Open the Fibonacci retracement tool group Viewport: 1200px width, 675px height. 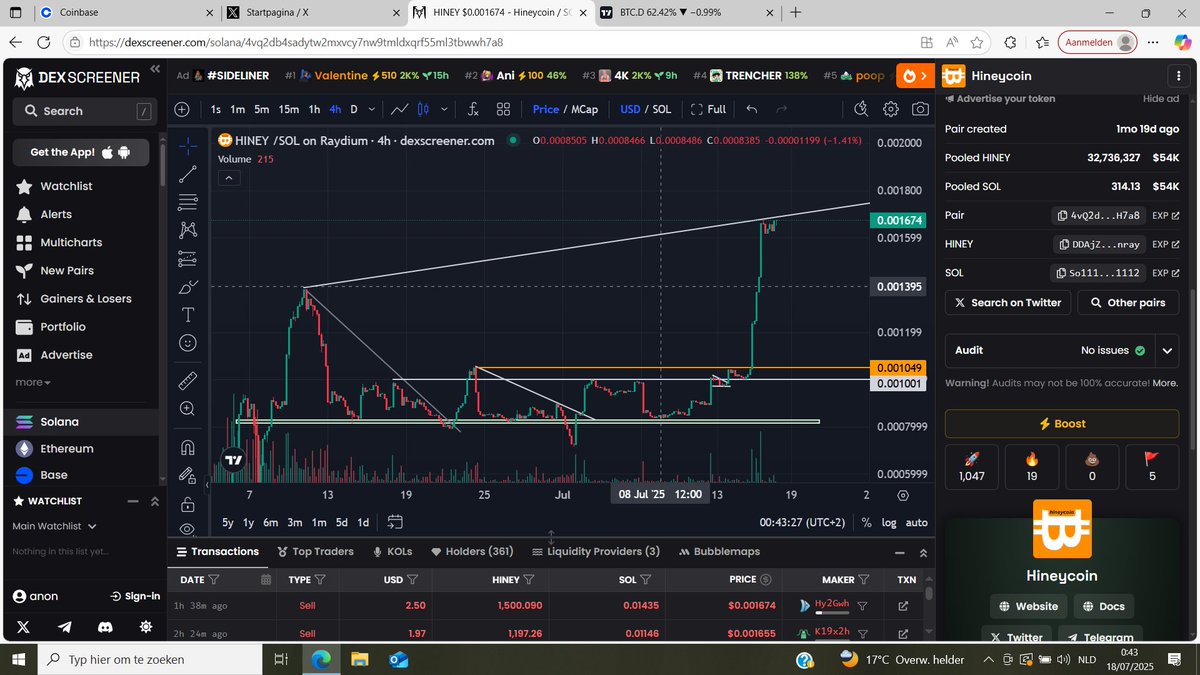pos(188,202)
